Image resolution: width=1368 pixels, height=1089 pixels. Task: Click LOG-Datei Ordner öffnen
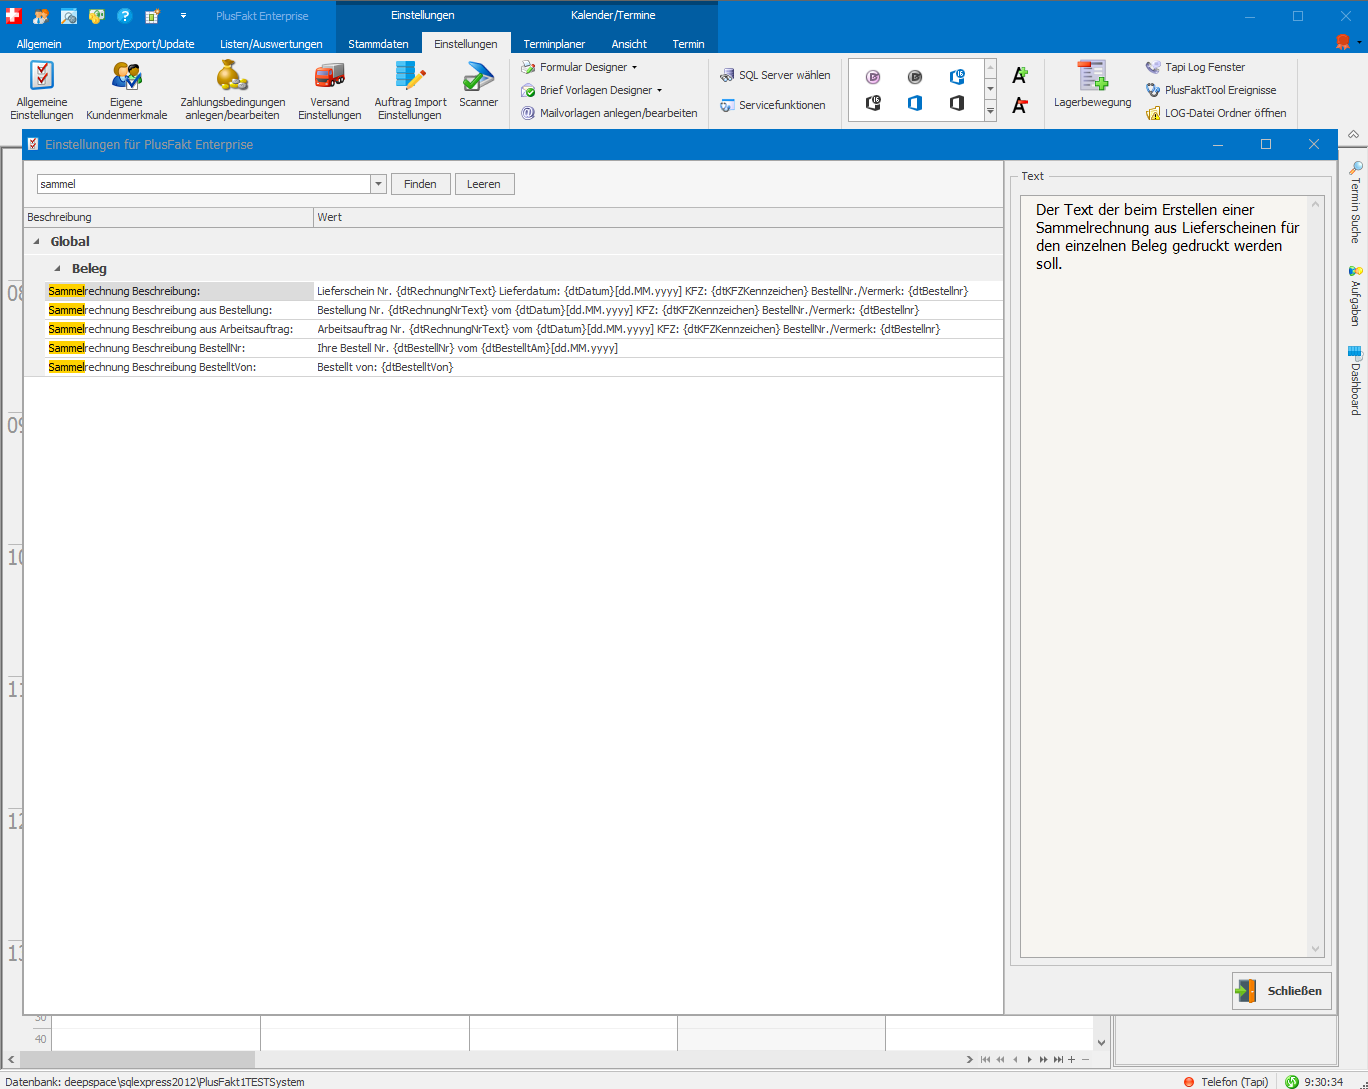coord(1216,113)
